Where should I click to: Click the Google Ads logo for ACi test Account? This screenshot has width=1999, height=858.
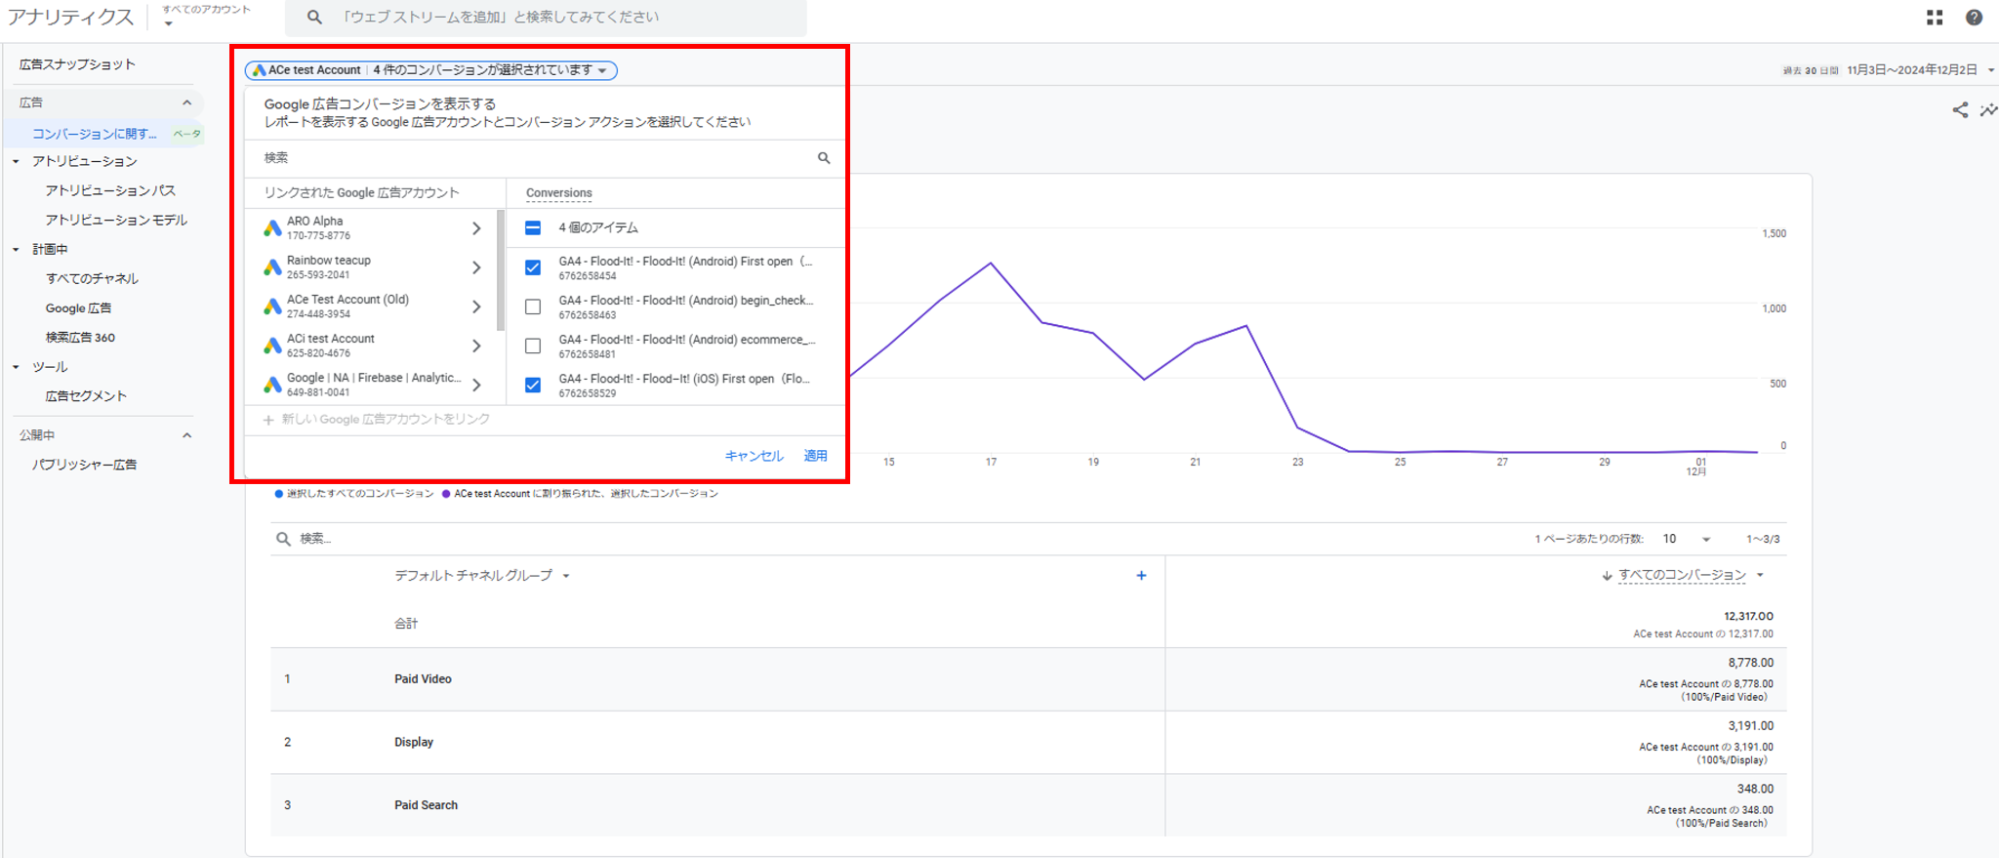[x=272, y=346]
